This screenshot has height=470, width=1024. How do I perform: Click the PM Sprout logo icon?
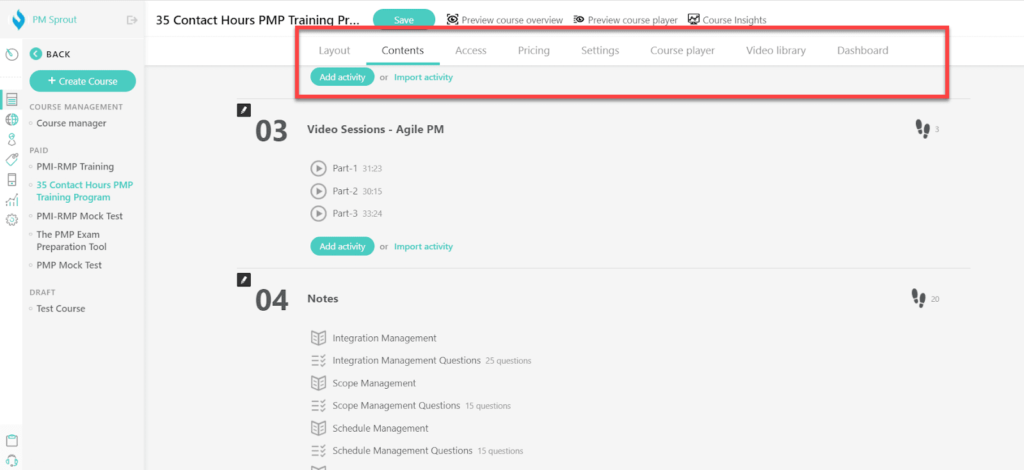16,20
